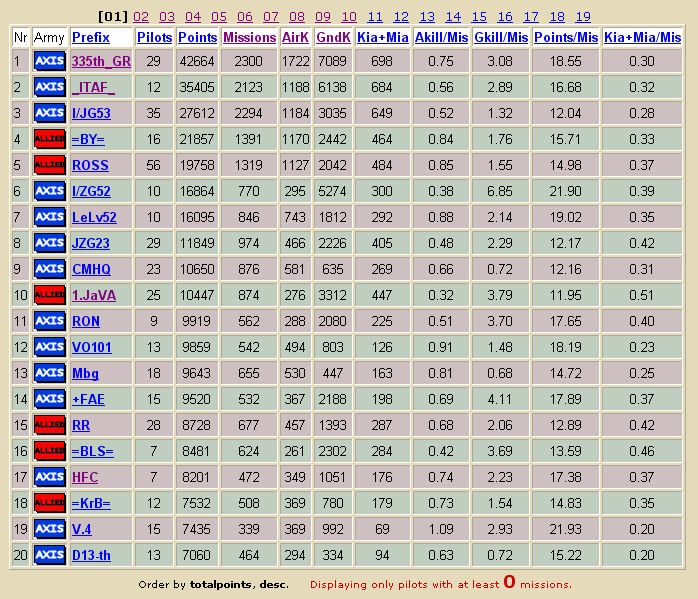Jump to page 19 of the list

(x=583, y=17)
